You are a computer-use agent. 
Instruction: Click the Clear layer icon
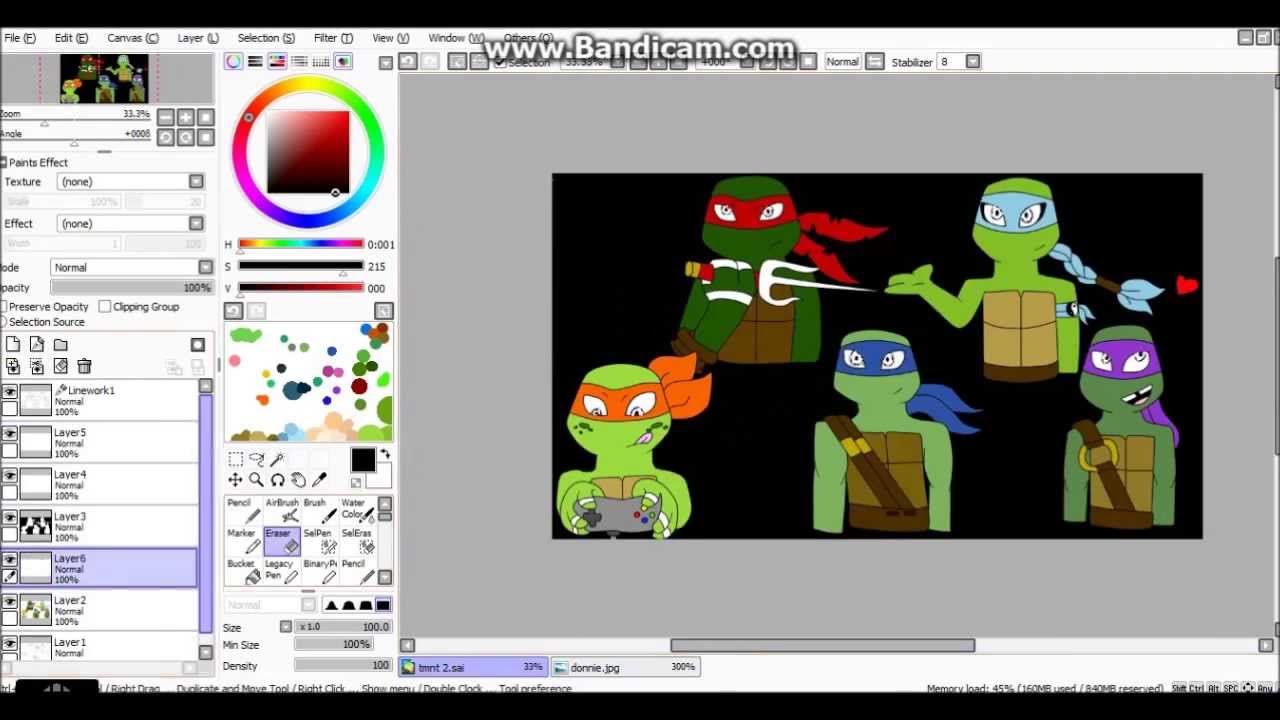point(61,367)
